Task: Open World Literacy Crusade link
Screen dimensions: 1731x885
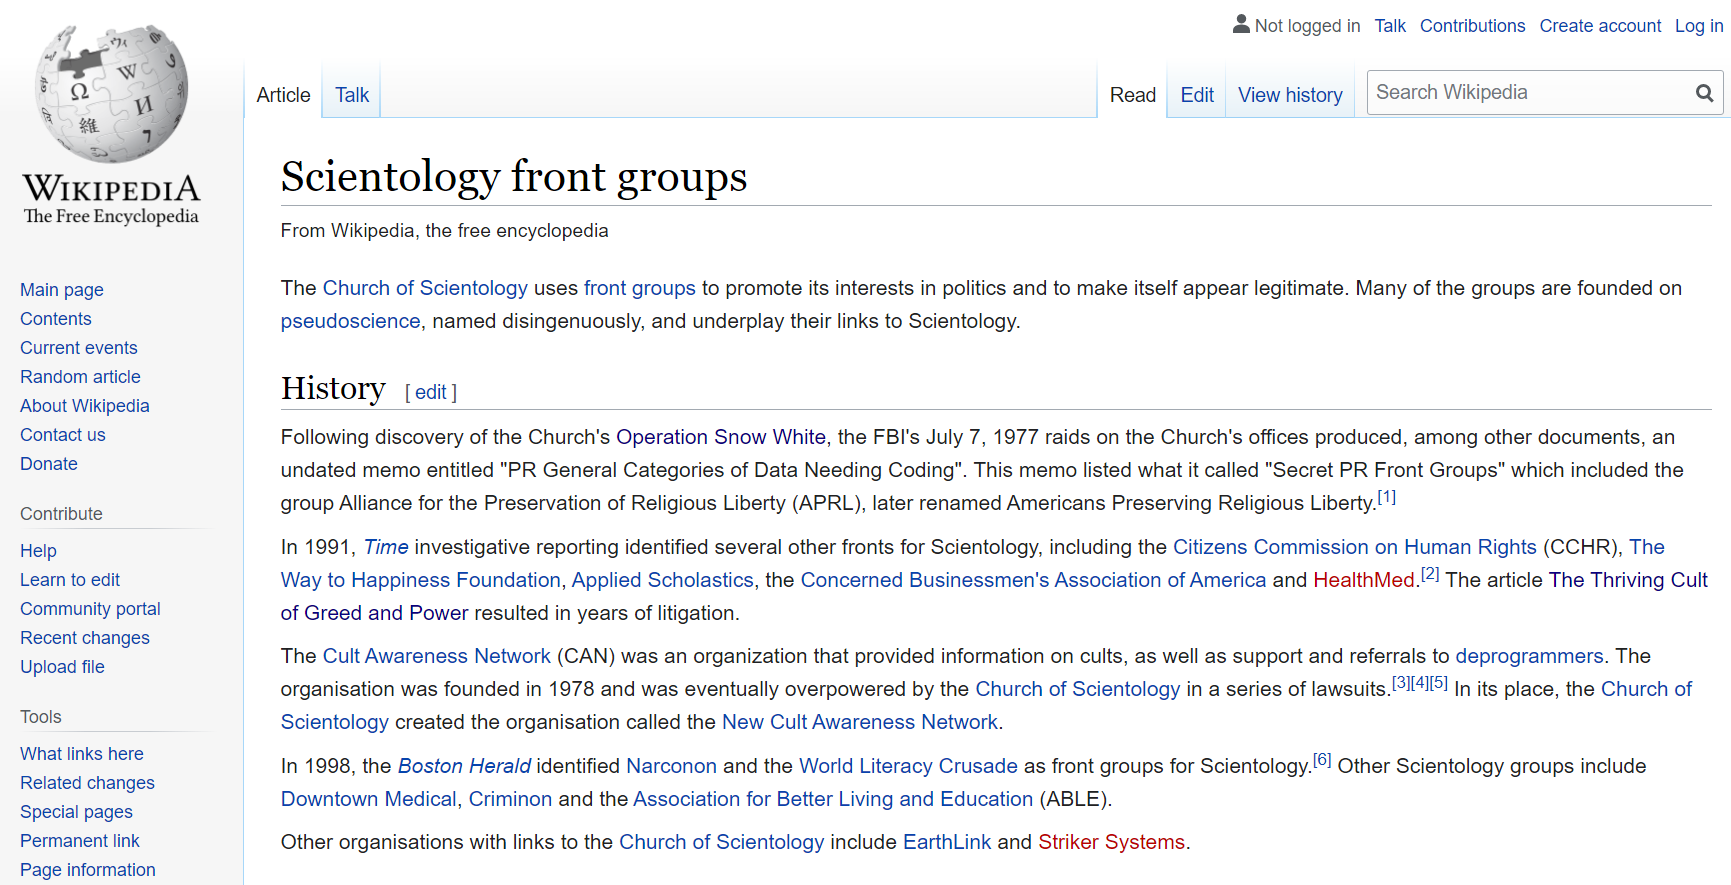Action: [908, 766]
